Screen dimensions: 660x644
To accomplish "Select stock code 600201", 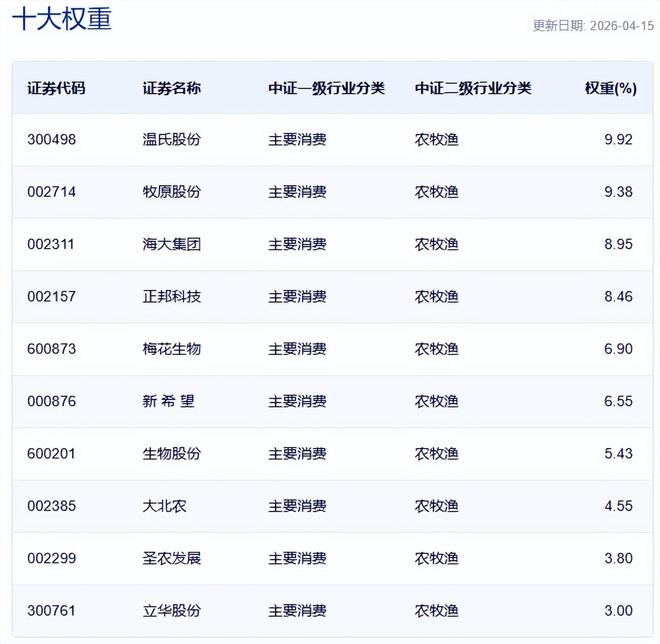I will 51,454.
